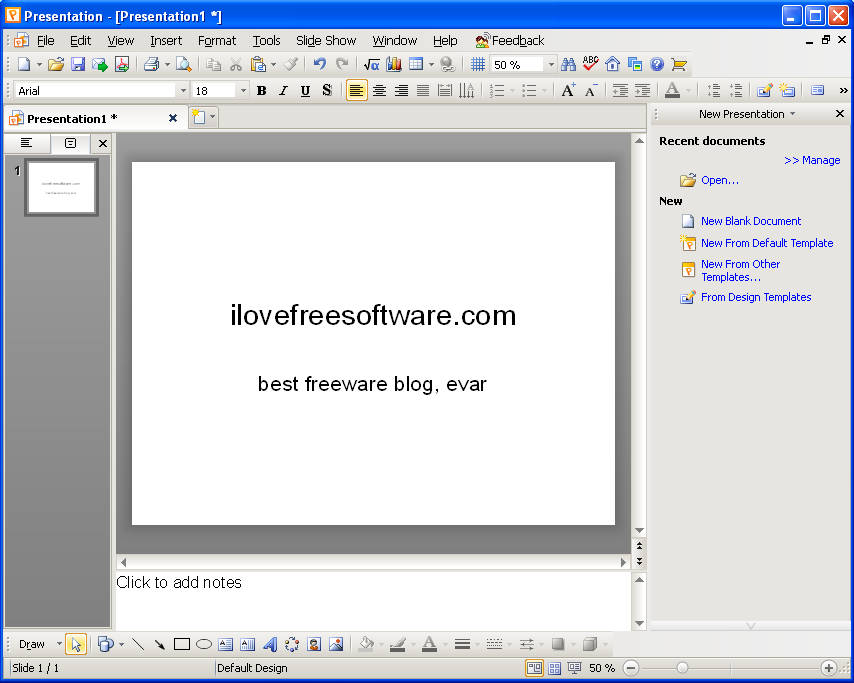Toggle underline formatting
The image size is (854, 683).
305,91
